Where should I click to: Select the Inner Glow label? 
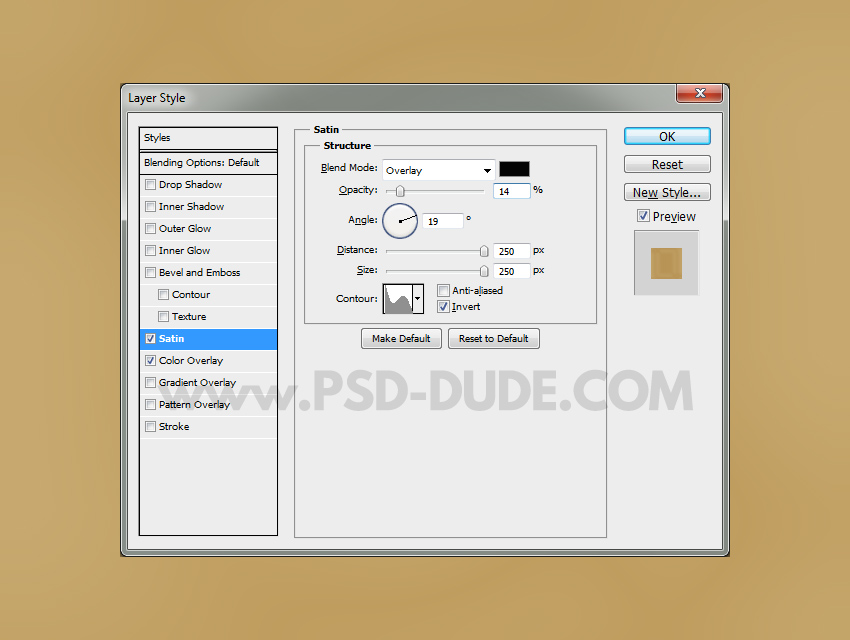point(184,250)
